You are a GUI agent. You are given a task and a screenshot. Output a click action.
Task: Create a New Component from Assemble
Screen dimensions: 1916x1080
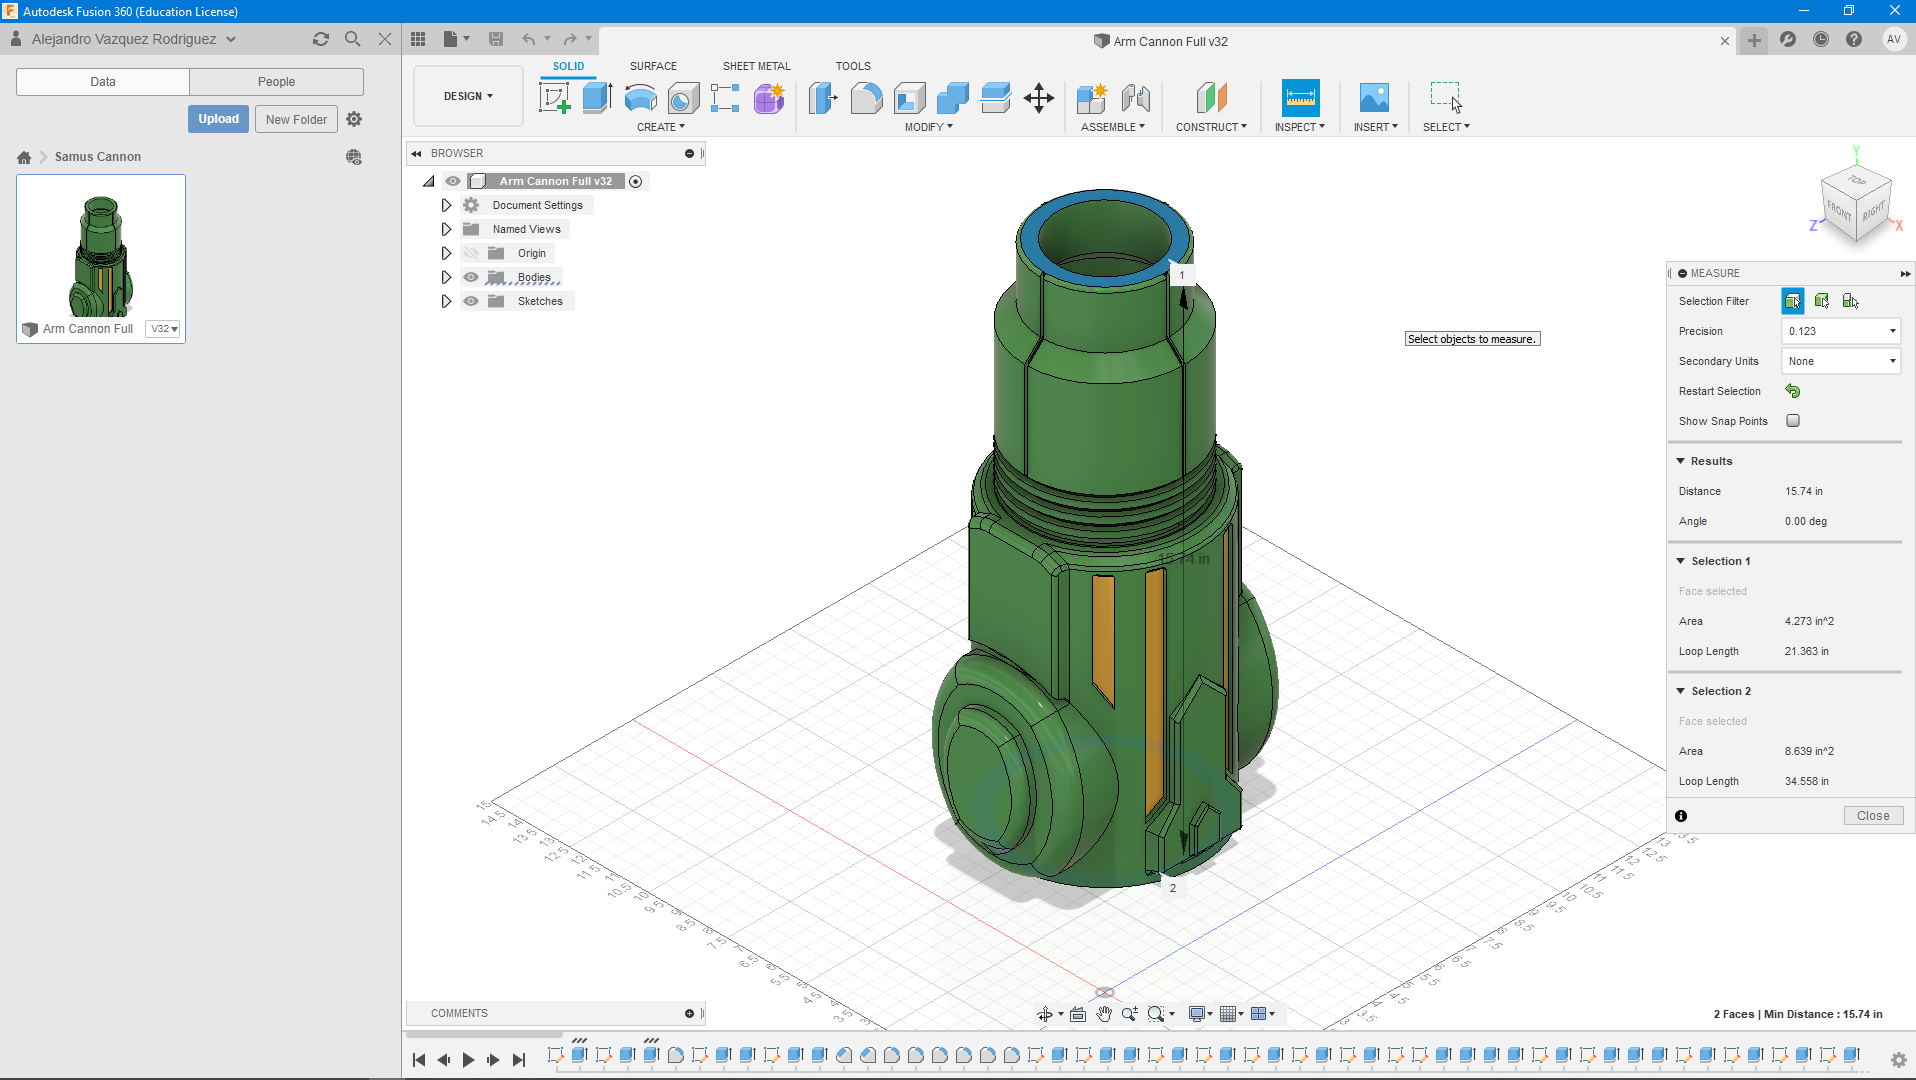tap(1092, 98)
